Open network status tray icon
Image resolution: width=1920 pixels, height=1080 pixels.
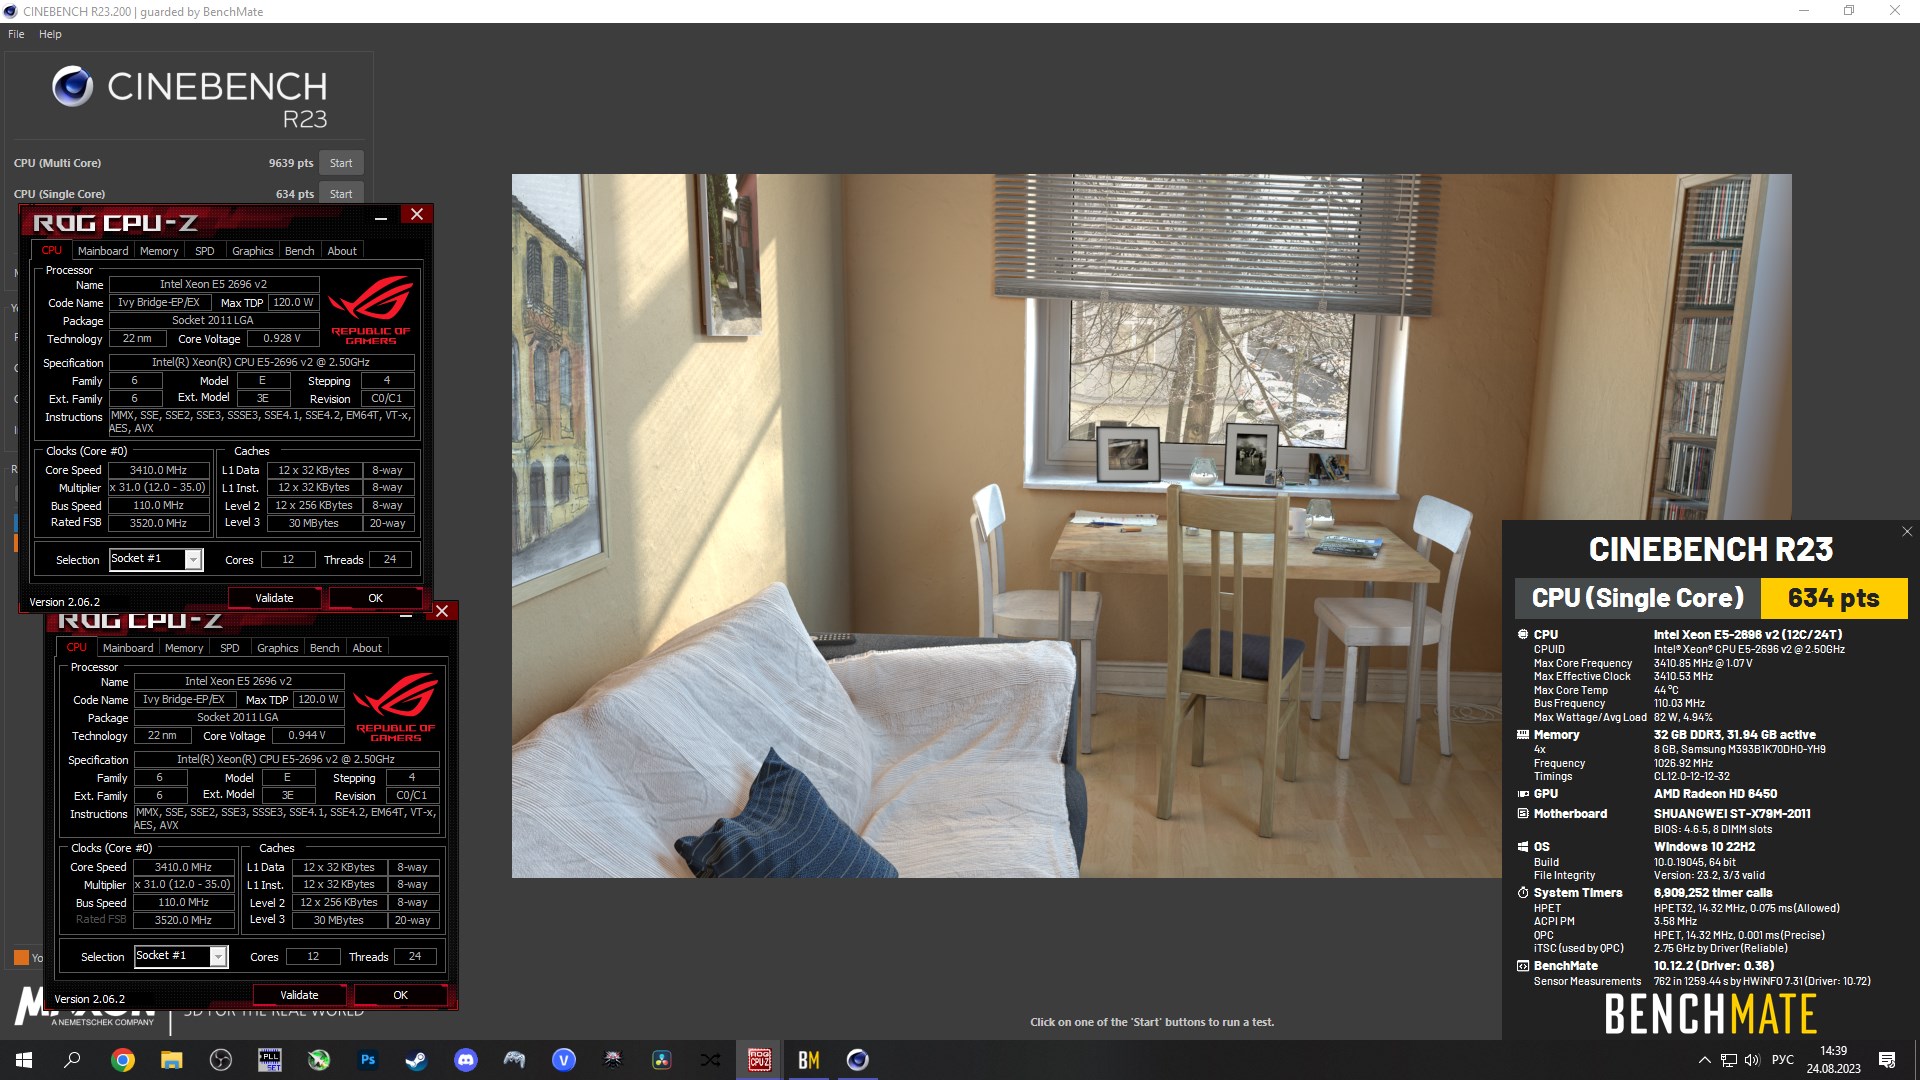coord(1728,1060)
